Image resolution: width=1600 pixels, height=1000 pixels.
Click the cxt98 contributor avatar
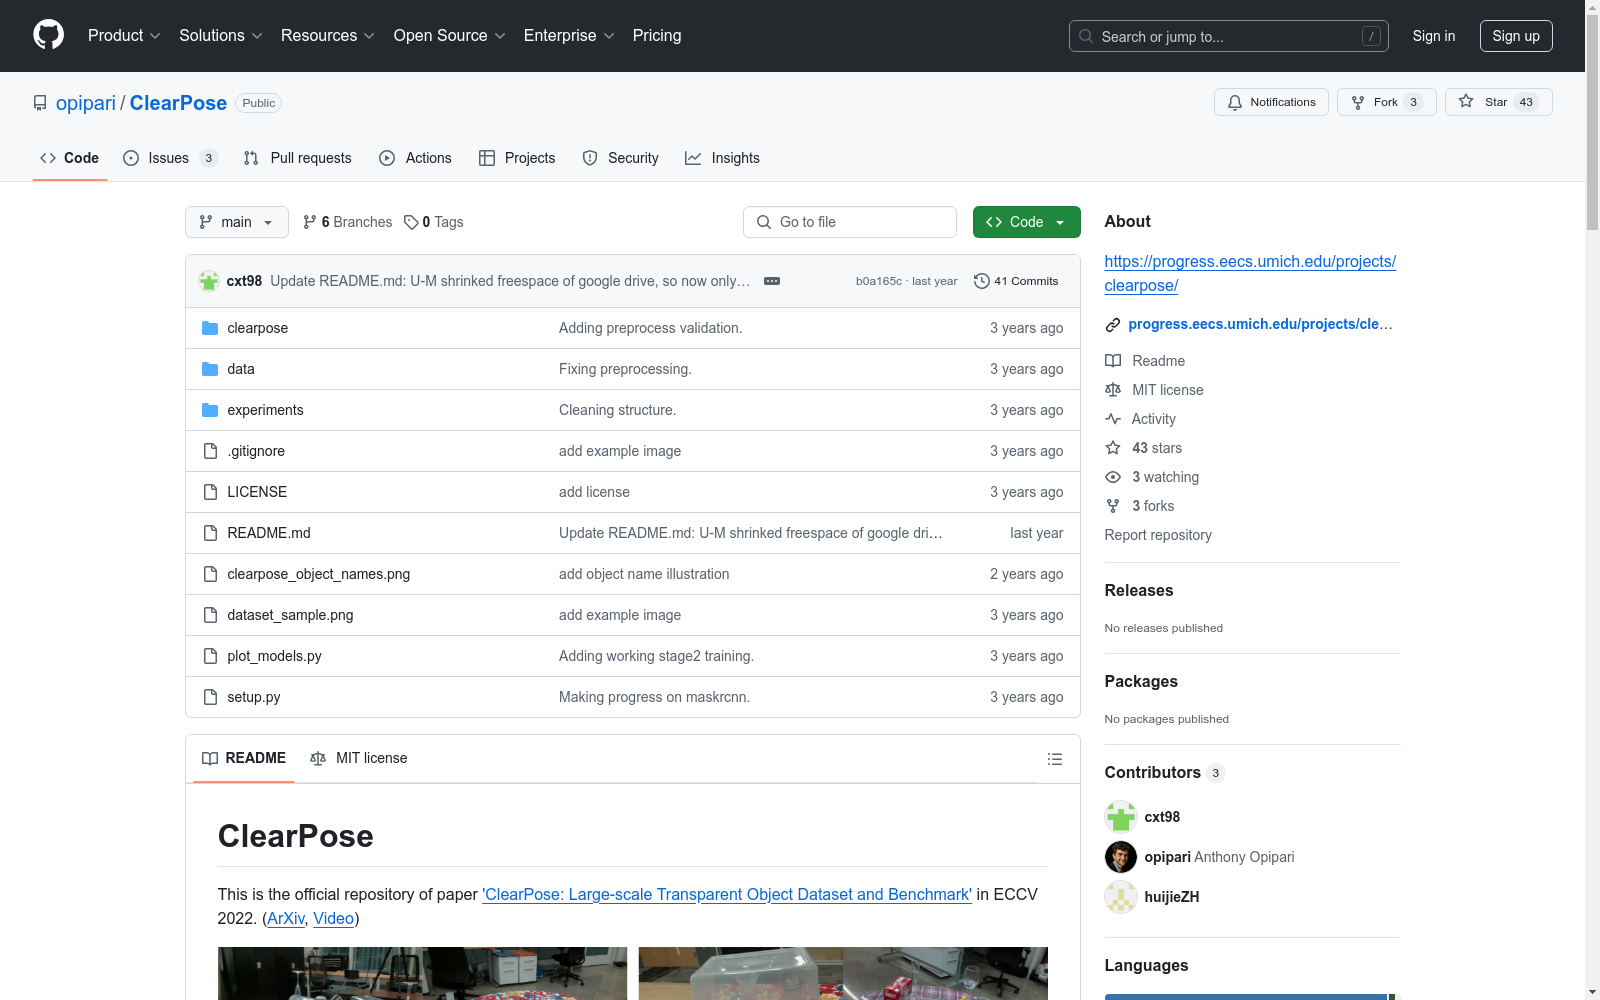tap(1120, 817)
